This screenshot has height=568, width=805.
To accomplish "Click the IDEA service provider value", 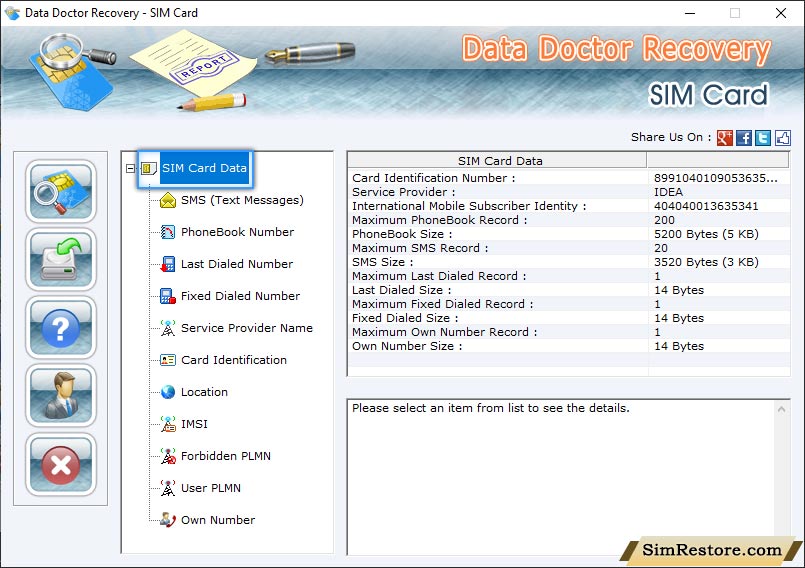I will pos(668,192).
